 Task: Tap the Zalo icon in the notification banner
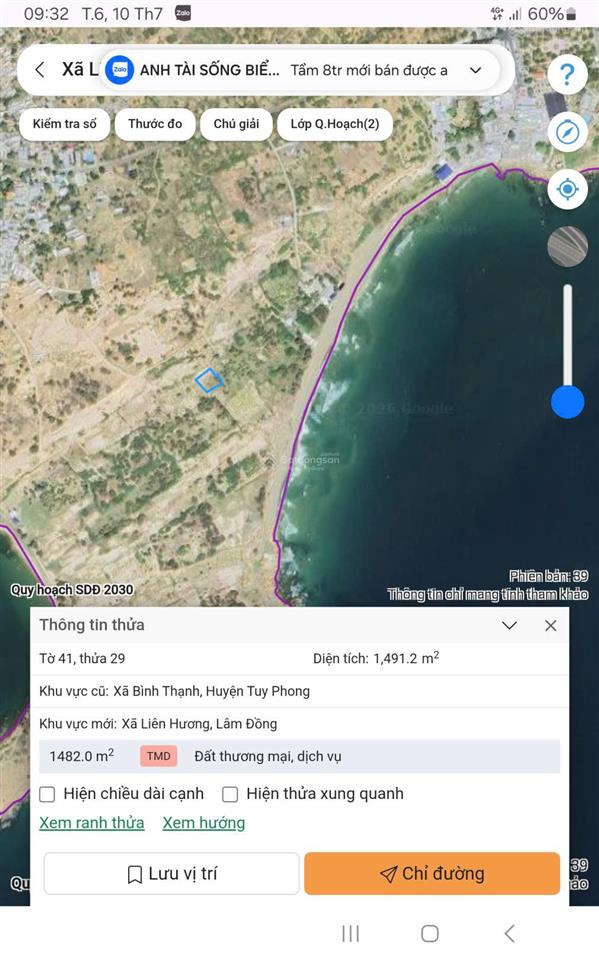coord(120,70)
